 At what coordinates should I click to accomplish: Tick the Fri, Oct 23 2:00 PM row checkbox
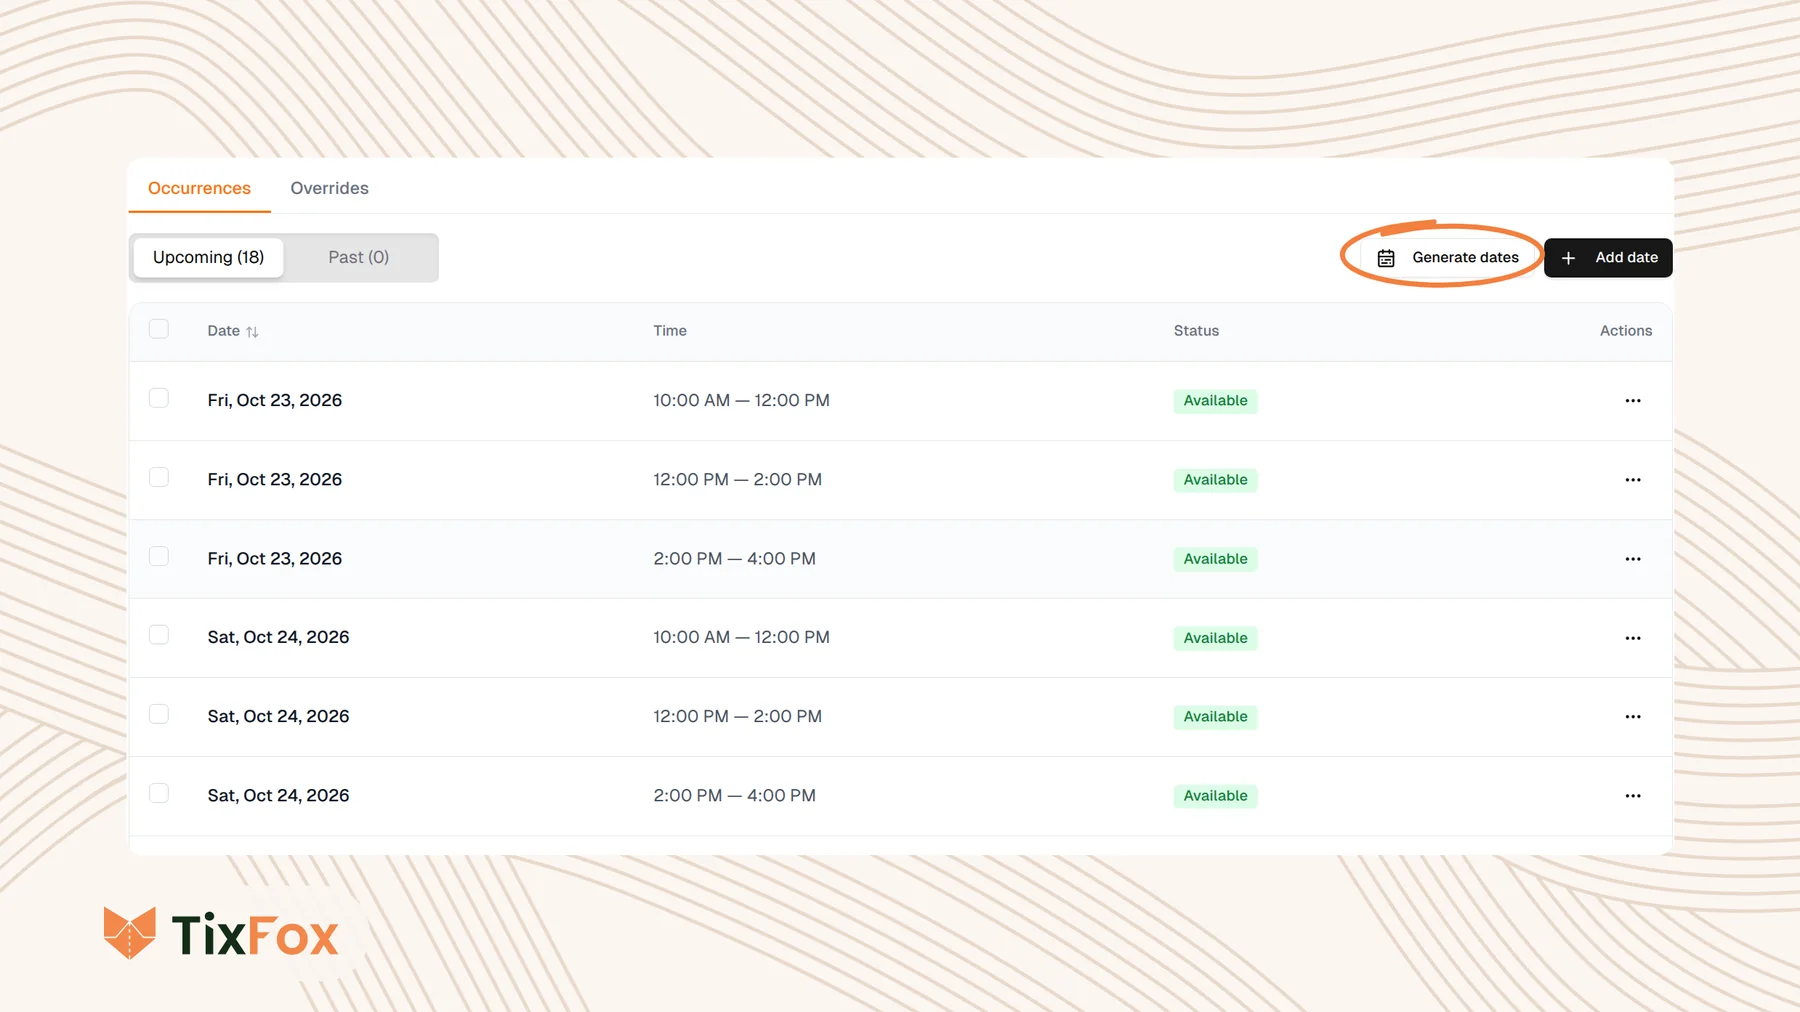[159, 556]
